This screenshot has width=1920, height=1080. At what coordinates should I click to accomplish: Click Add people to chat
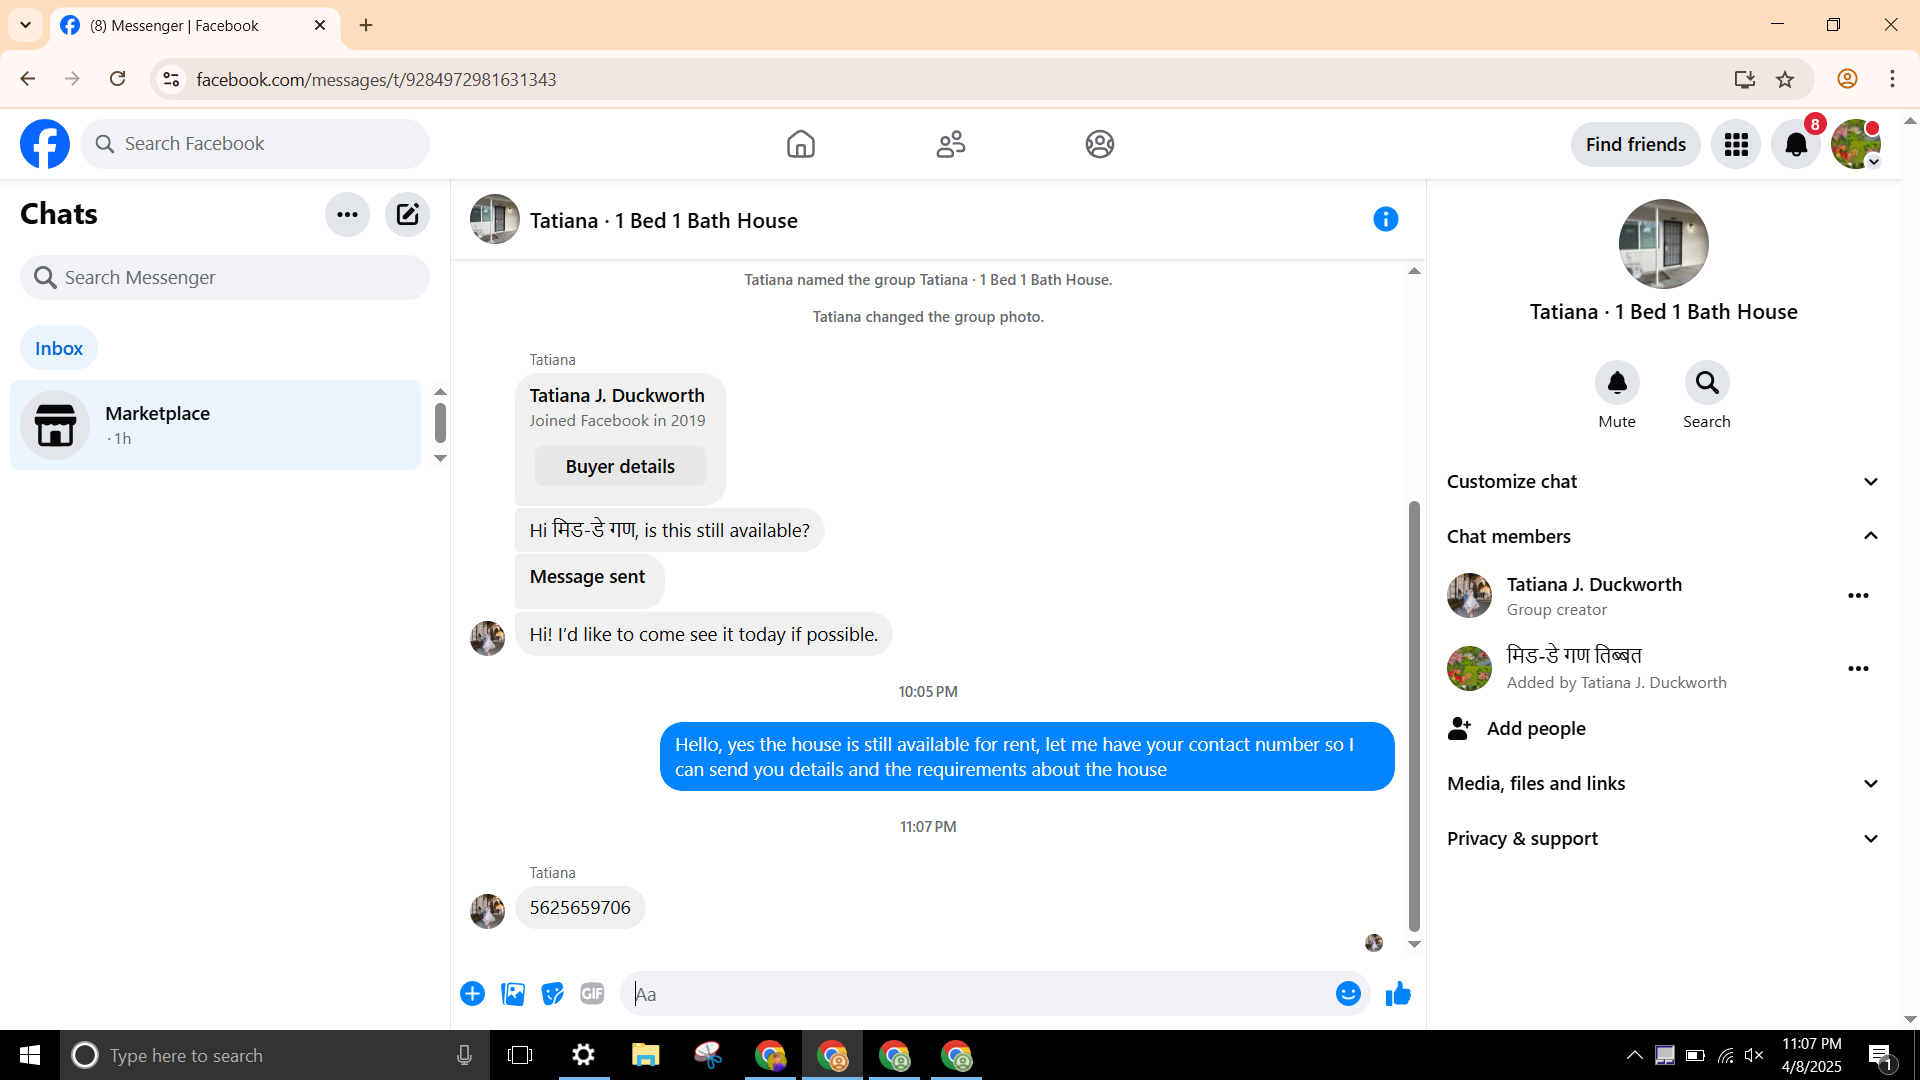[1535, 728]
